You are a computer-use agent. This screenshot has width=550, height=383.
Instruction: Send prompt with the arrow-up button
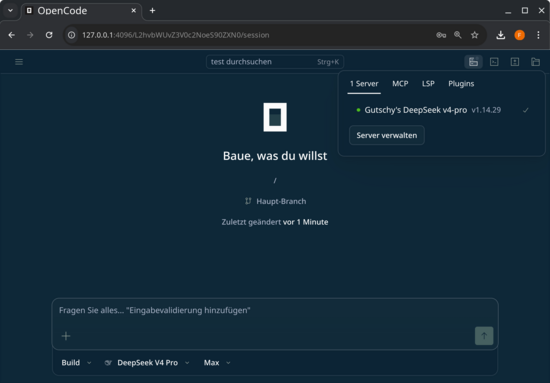click(x=484, y=336)
